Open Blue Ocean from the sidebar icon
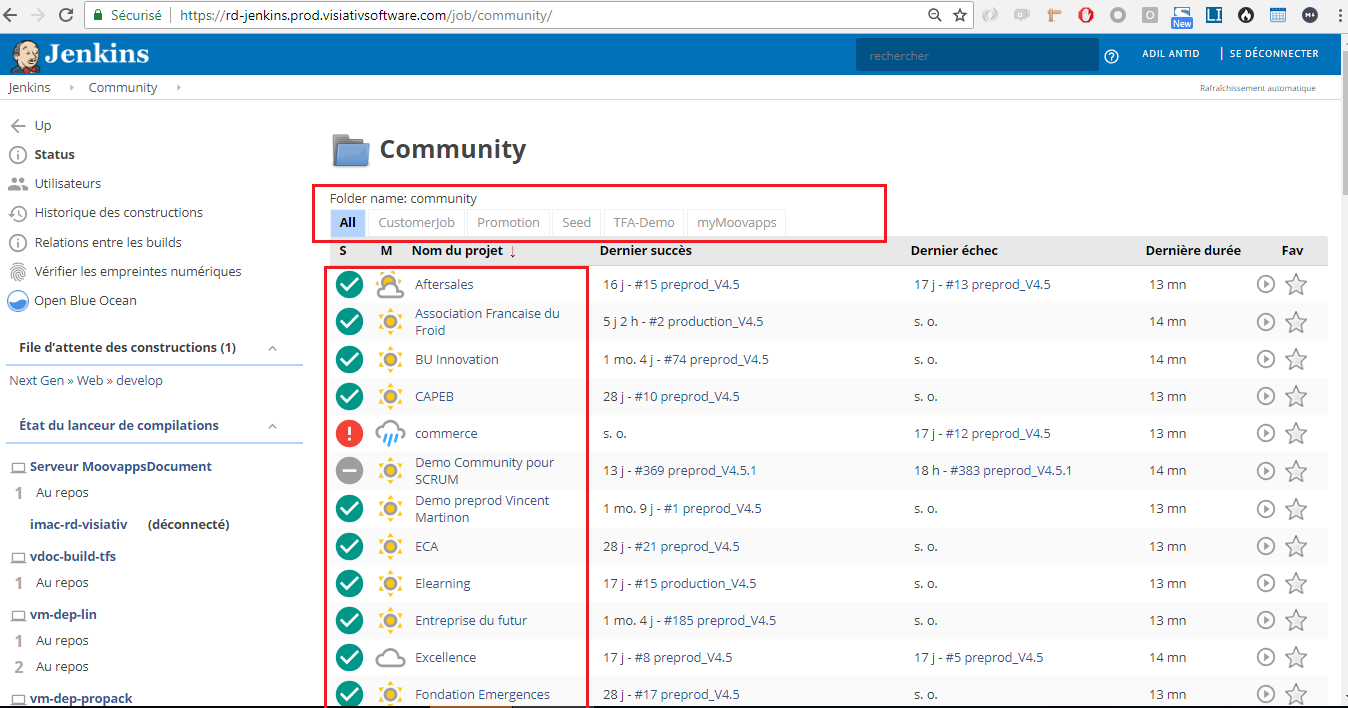Viewport: 1348px width, 708px height. (17, 300)
